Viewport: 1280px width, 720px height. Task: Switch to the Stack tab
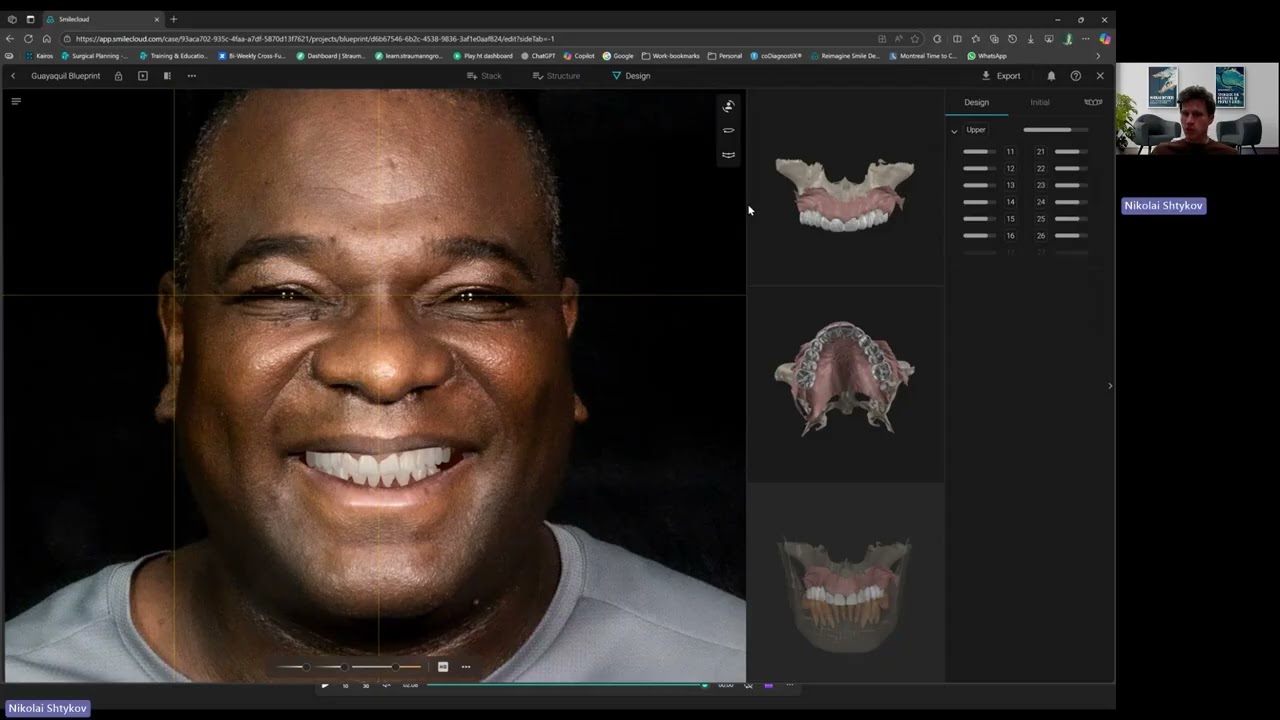(484, 76)
